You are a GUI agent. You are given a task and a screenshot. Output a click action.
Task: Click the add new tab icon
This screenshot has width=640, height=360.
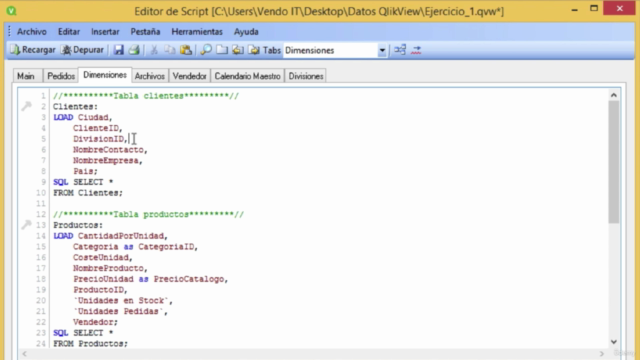[x=222, y=50]
